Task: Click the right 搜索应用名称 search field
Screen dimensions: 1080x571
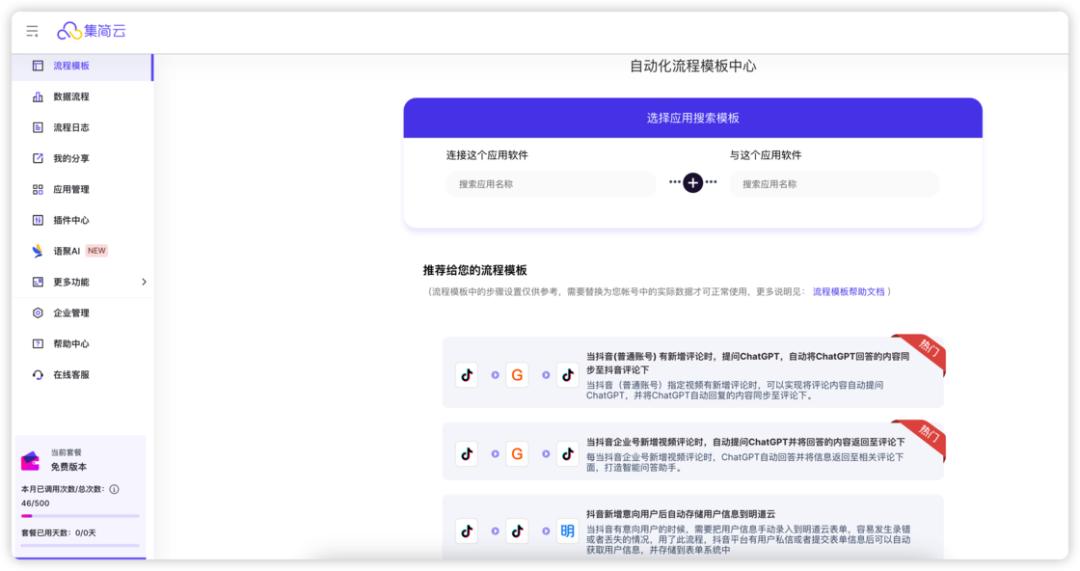Action: pos(834,184)
